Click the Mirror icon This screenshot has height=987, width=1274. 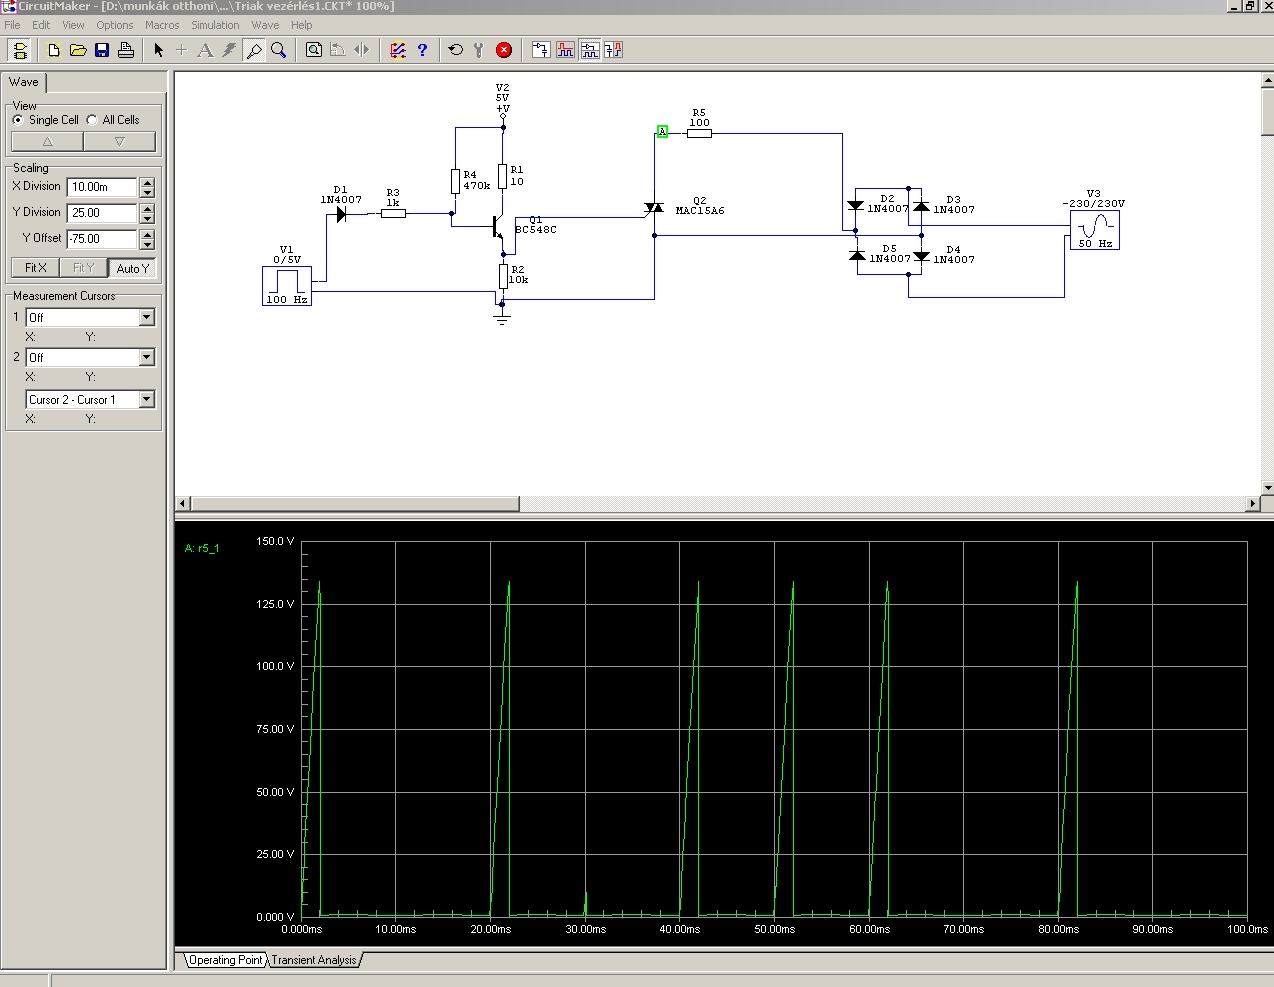[361, 50]
